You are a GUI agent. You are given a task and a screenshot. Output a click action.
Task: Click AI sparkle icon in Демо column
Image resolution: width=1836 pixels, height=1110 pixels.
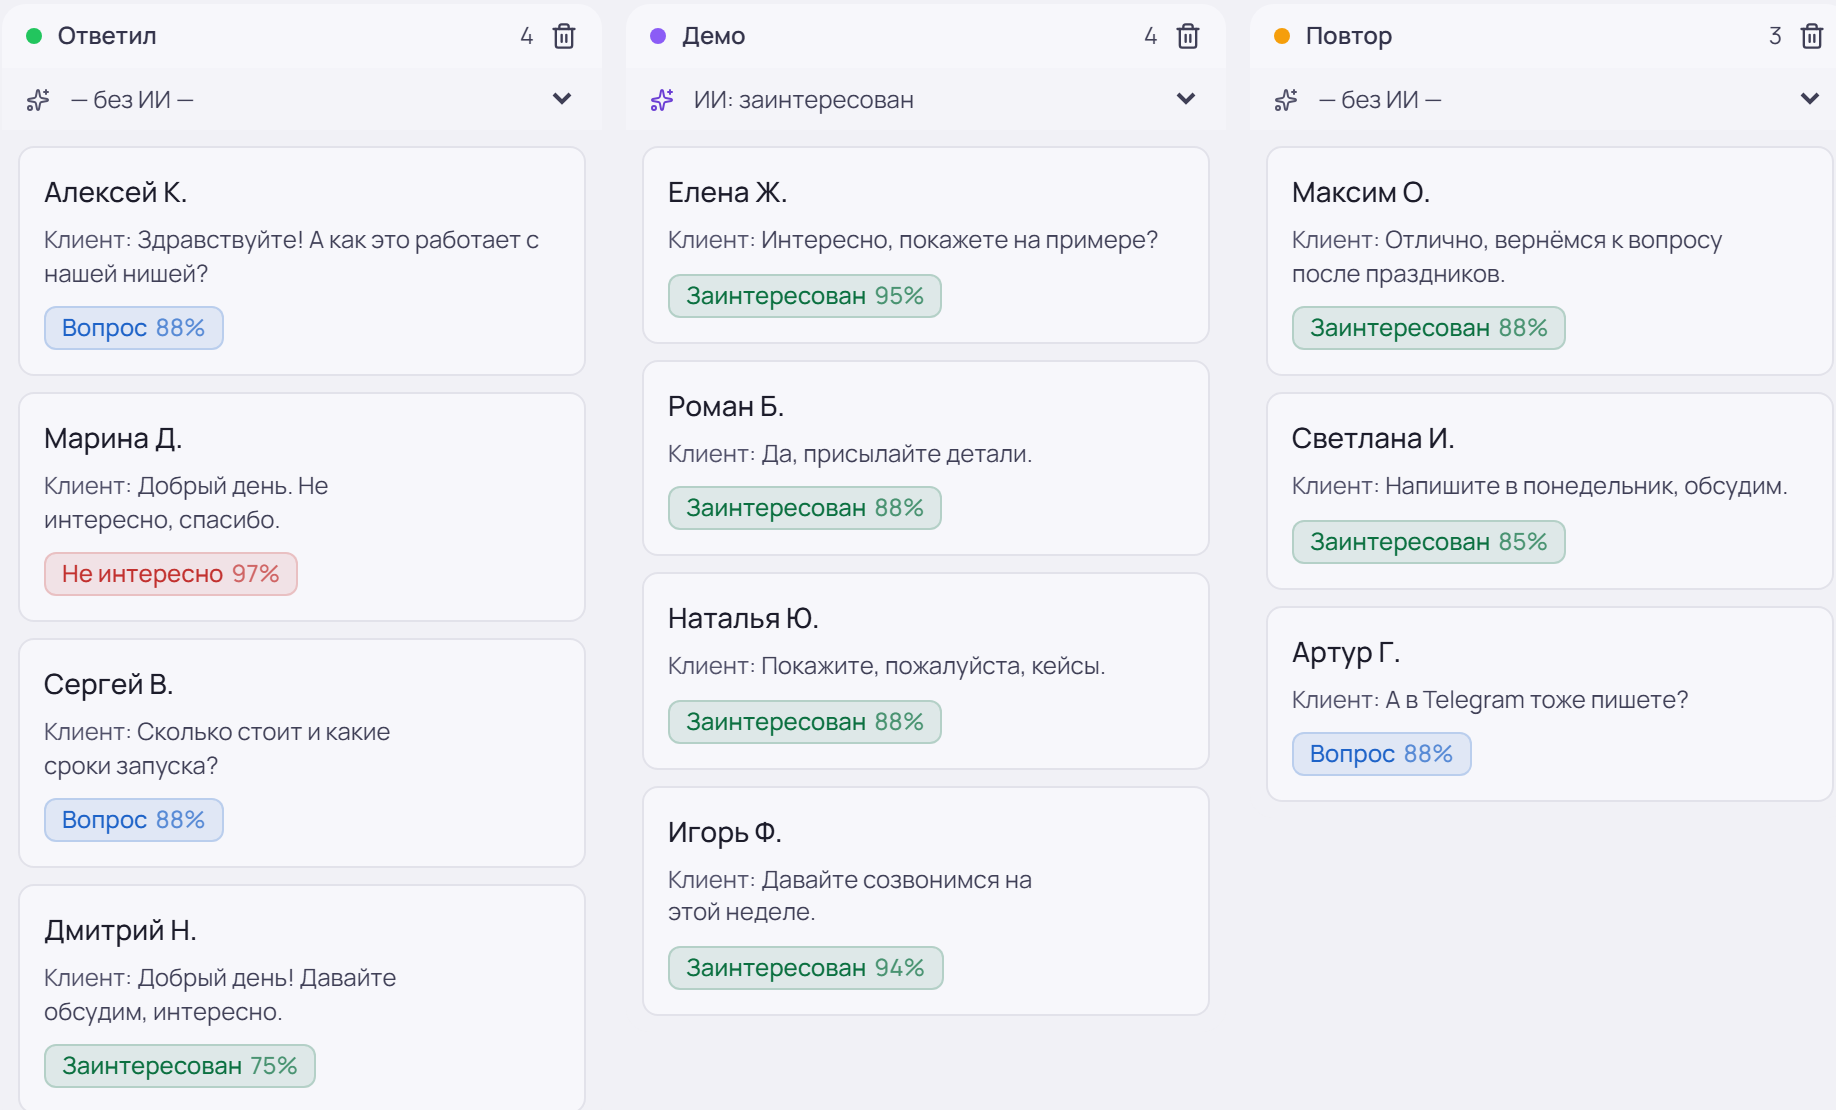(x=662, y=100)
